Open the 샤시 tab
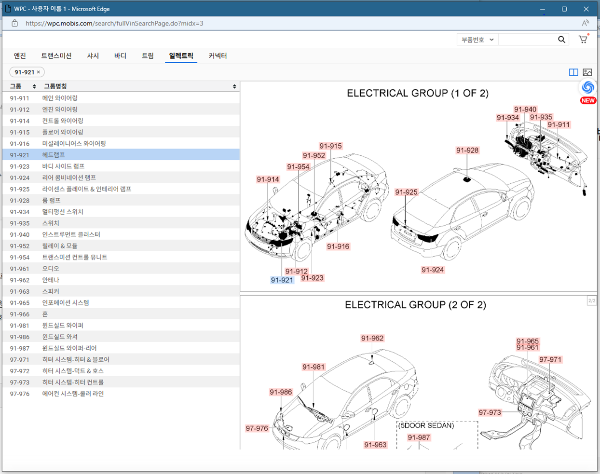The height and width of the screenshot is (474, 600). click(93, 56)
